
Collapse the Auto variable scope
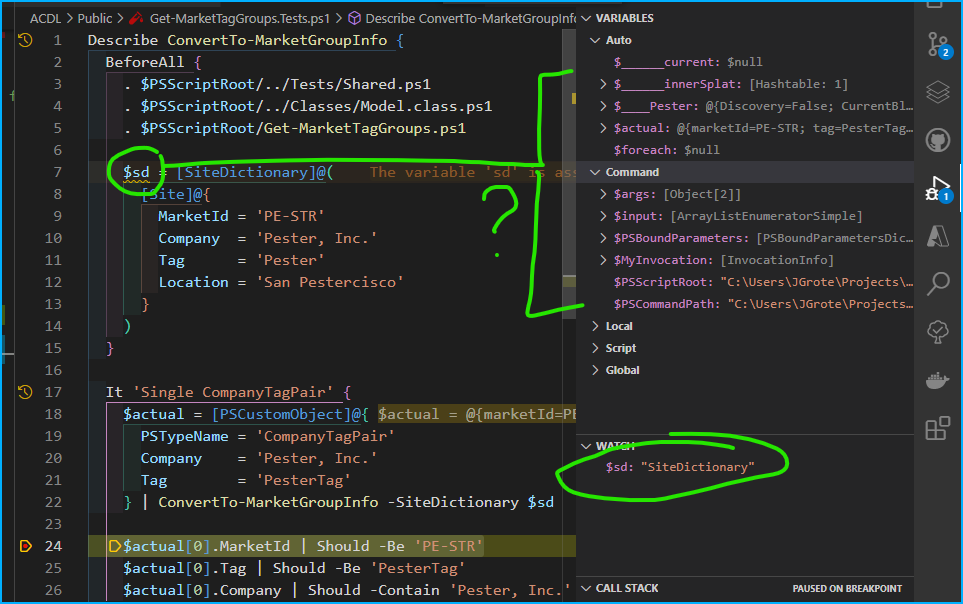[595, 40]
